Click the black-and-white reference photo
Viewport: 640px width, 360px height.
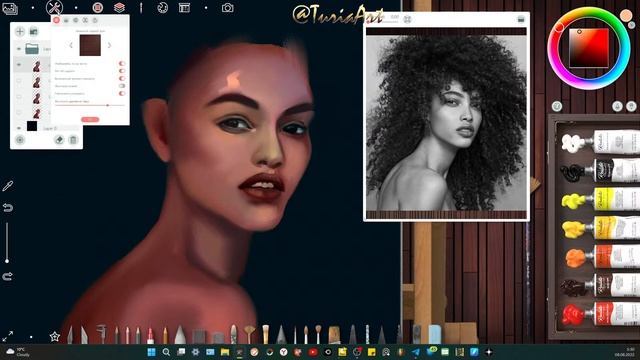click(446, 123)
